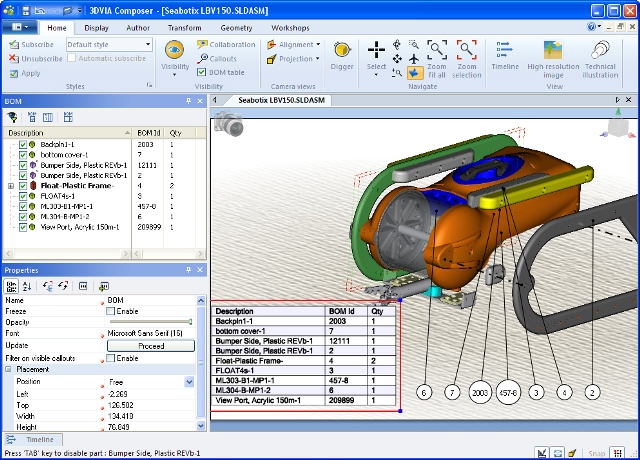Image resolution: width=640 pixels, height=460 pixels.
Task: Uncheck View Port, Acrylic 150m-1 checkbox
Action: pyautogui.click(x=23, y=227)
